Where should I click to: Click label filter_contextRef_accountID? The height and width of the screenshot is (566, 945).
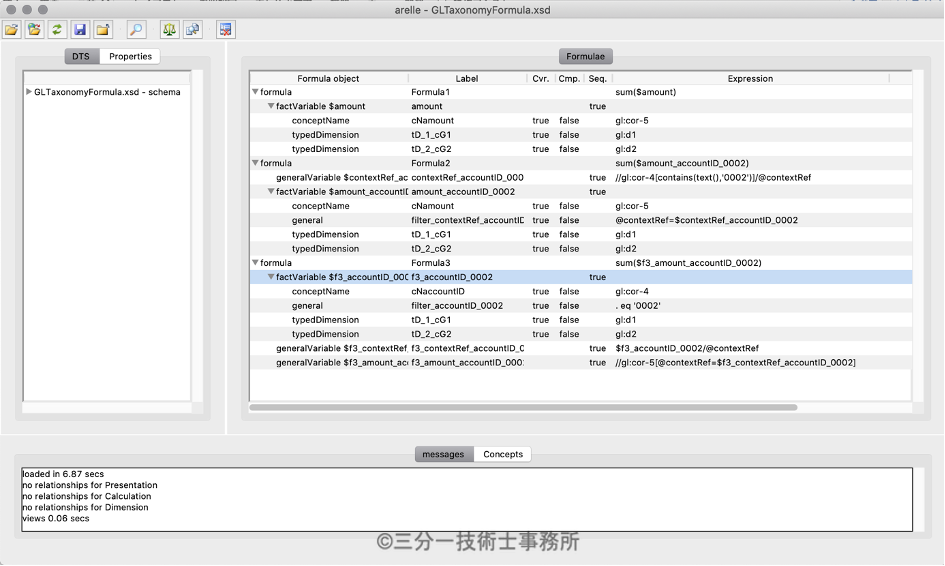tap(468, 220)
